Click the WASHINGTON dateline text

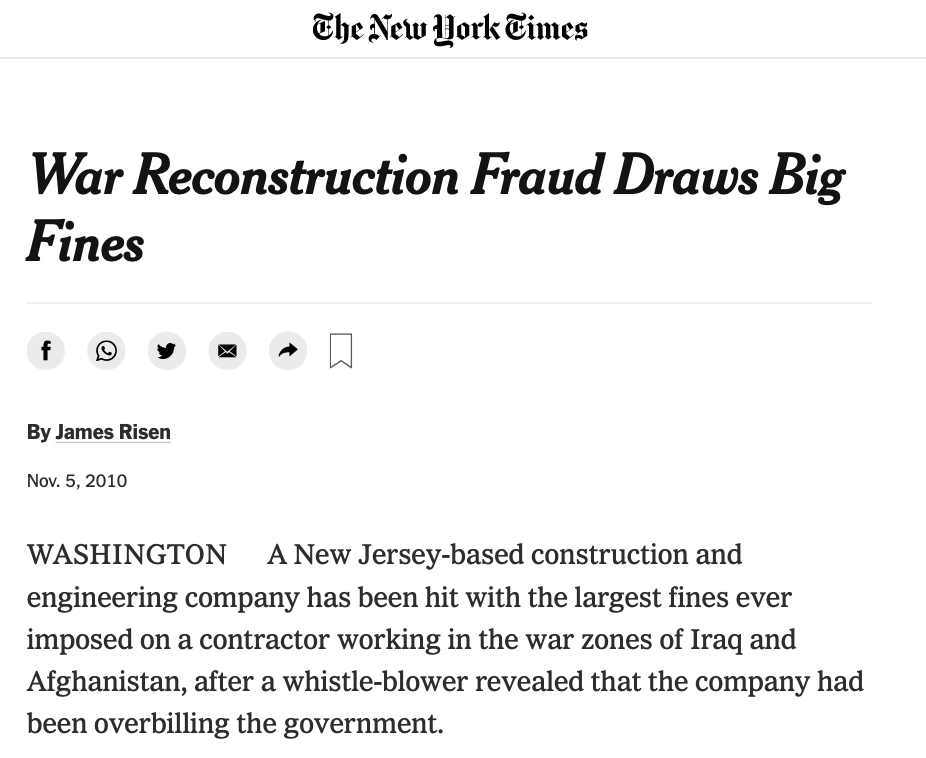coord(126,555)
